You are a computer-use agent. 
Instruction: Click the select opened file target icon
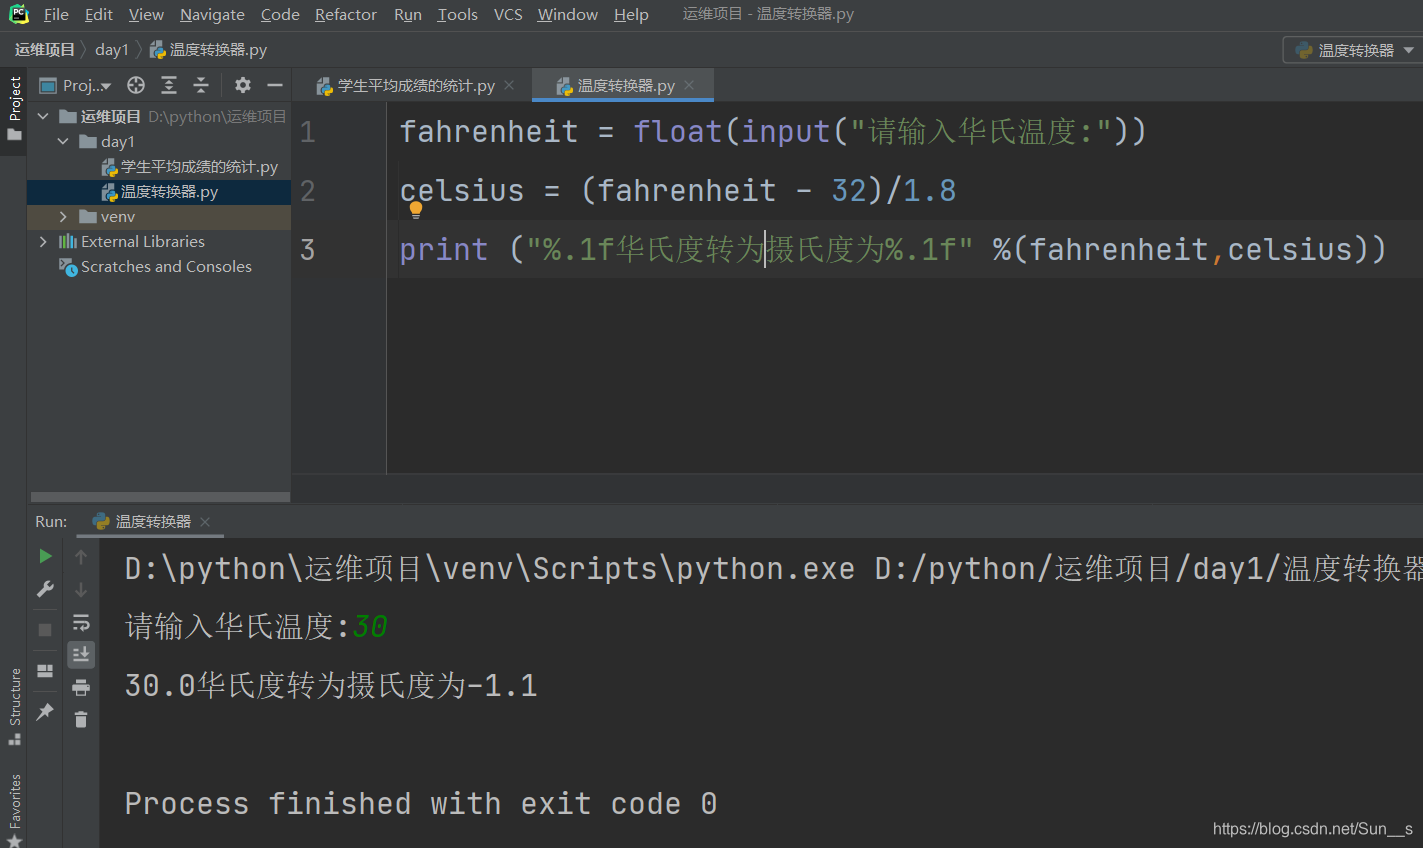(136, 85)
